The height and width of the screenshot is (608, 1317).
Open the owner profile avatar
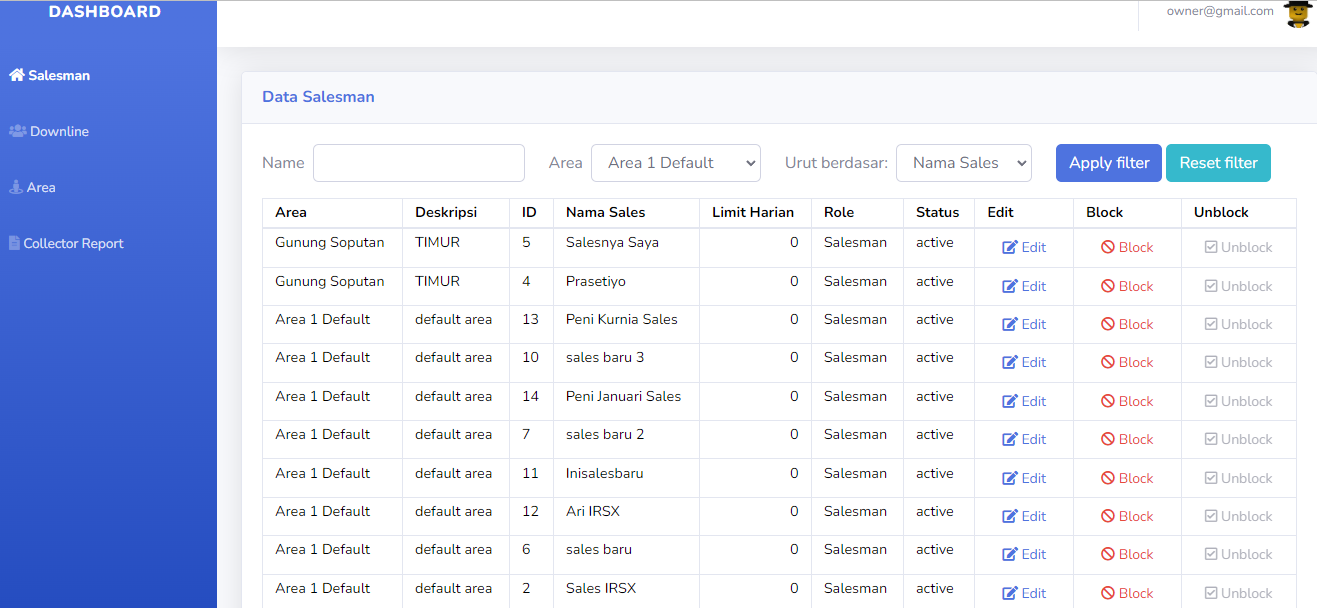1298,13
